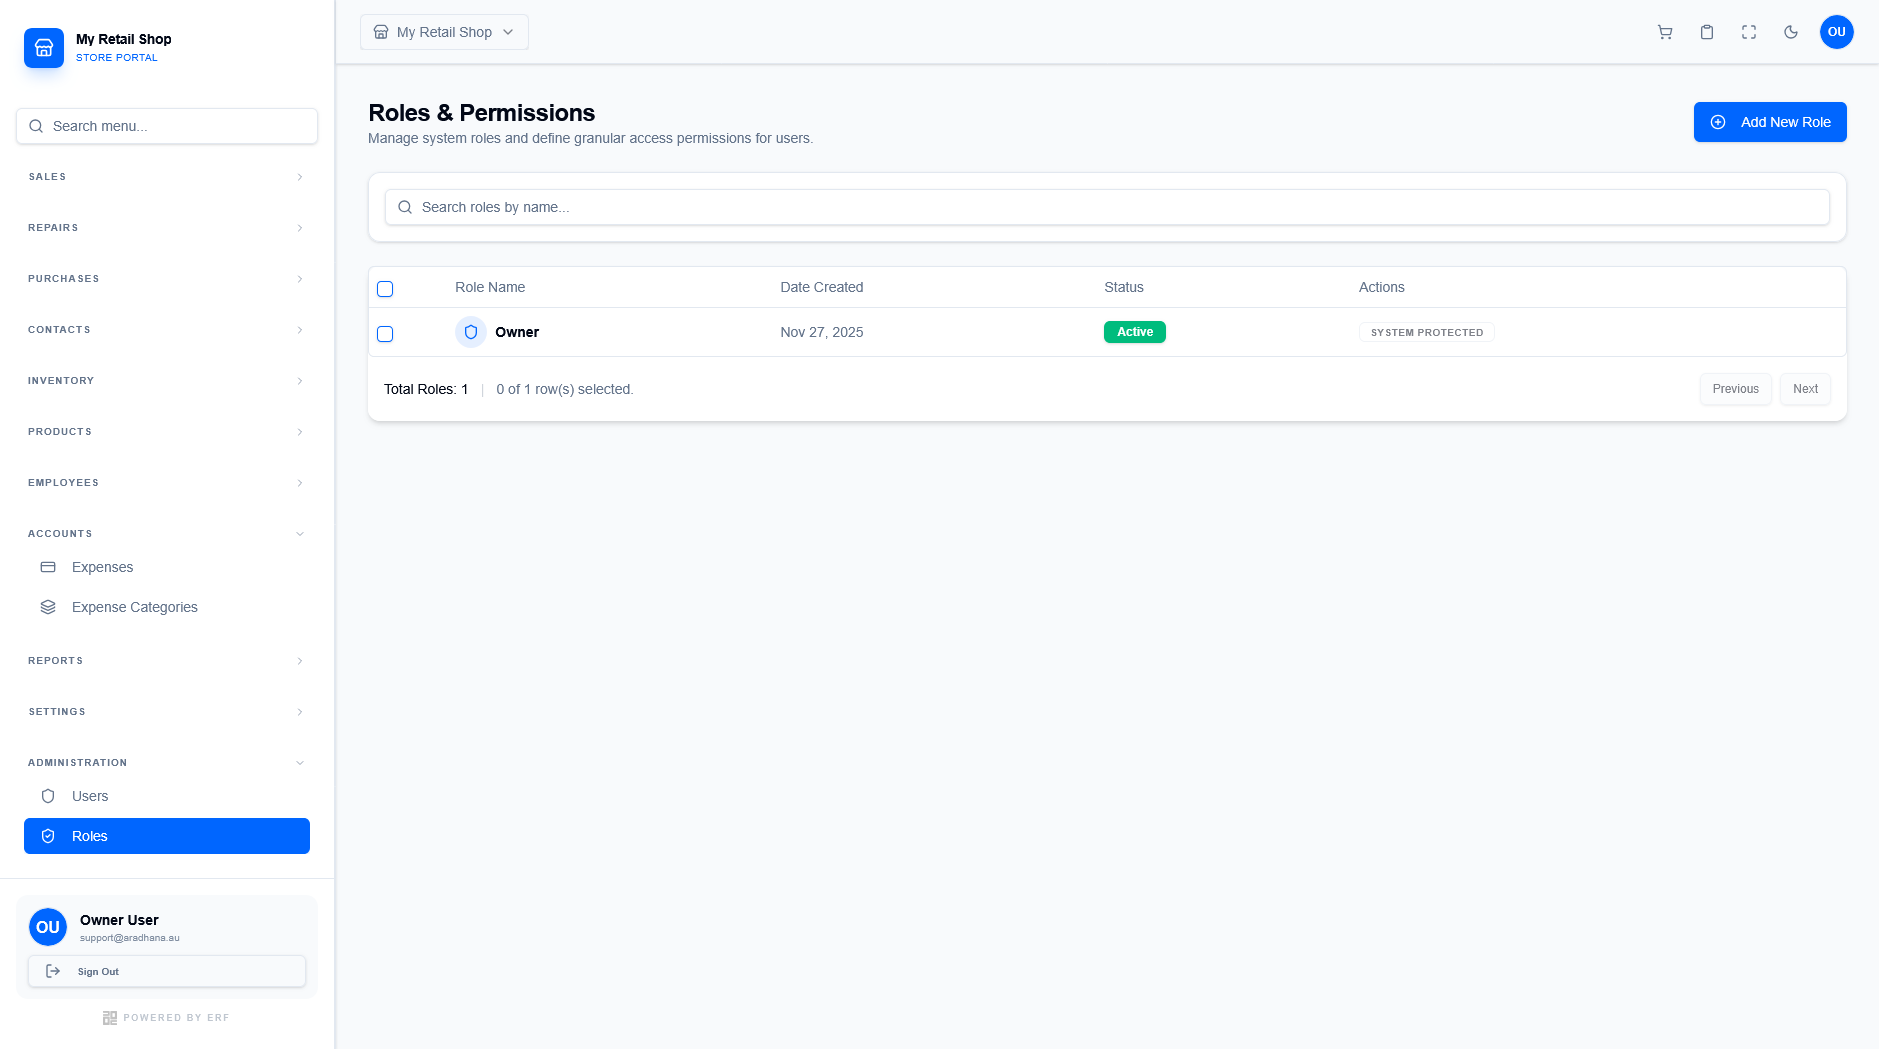The image size is (1879, 1049).
Task: Collapse the Administration section
Action: [166, 762]
